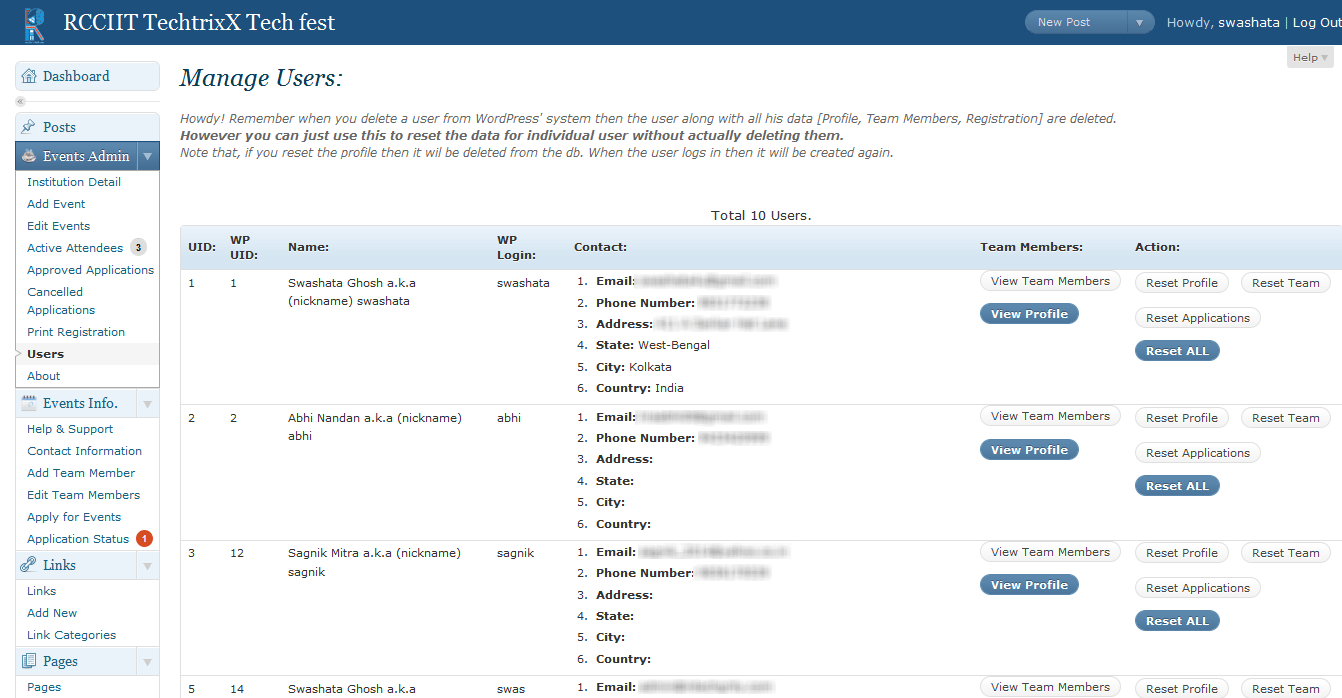Click the Events Admin menu icon
This screenshot has width=1342, height=698.
click(29, 156)
